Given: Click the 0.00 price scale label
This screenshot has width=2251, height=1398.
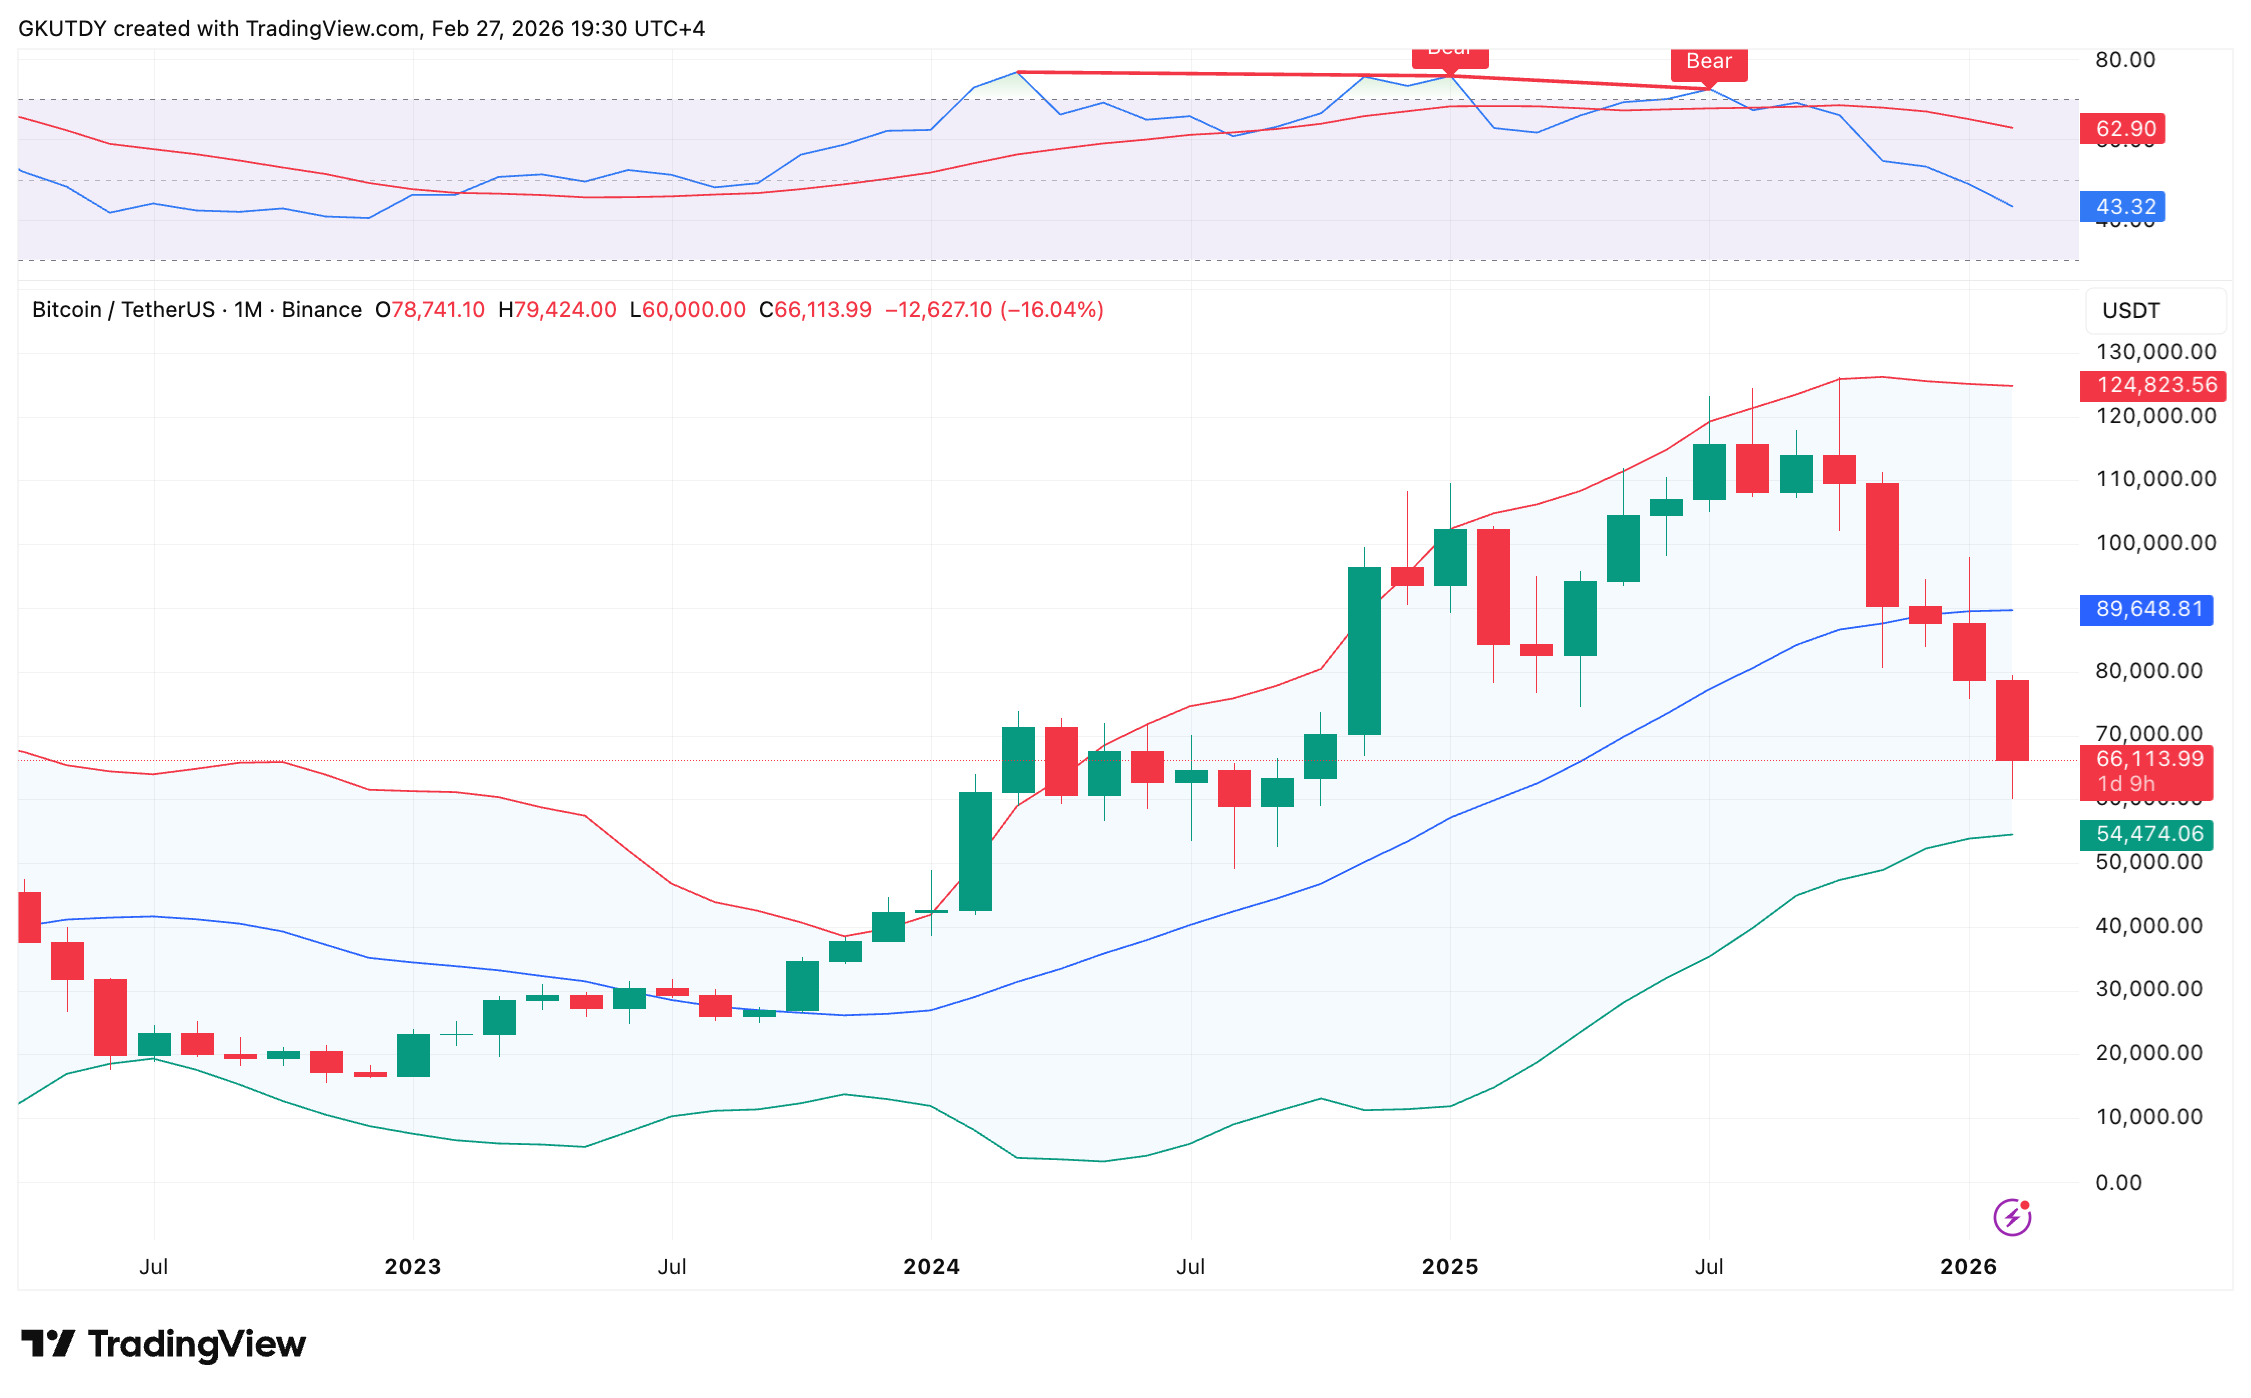Looking at the screenshot, I should coord(2118,1183).
